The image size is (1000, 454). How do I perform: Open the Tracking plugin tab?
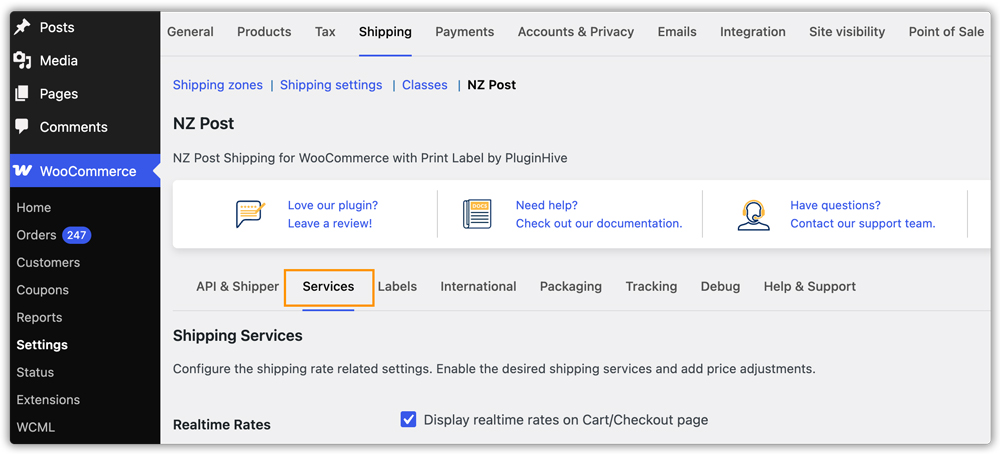(x=651, y=287)
